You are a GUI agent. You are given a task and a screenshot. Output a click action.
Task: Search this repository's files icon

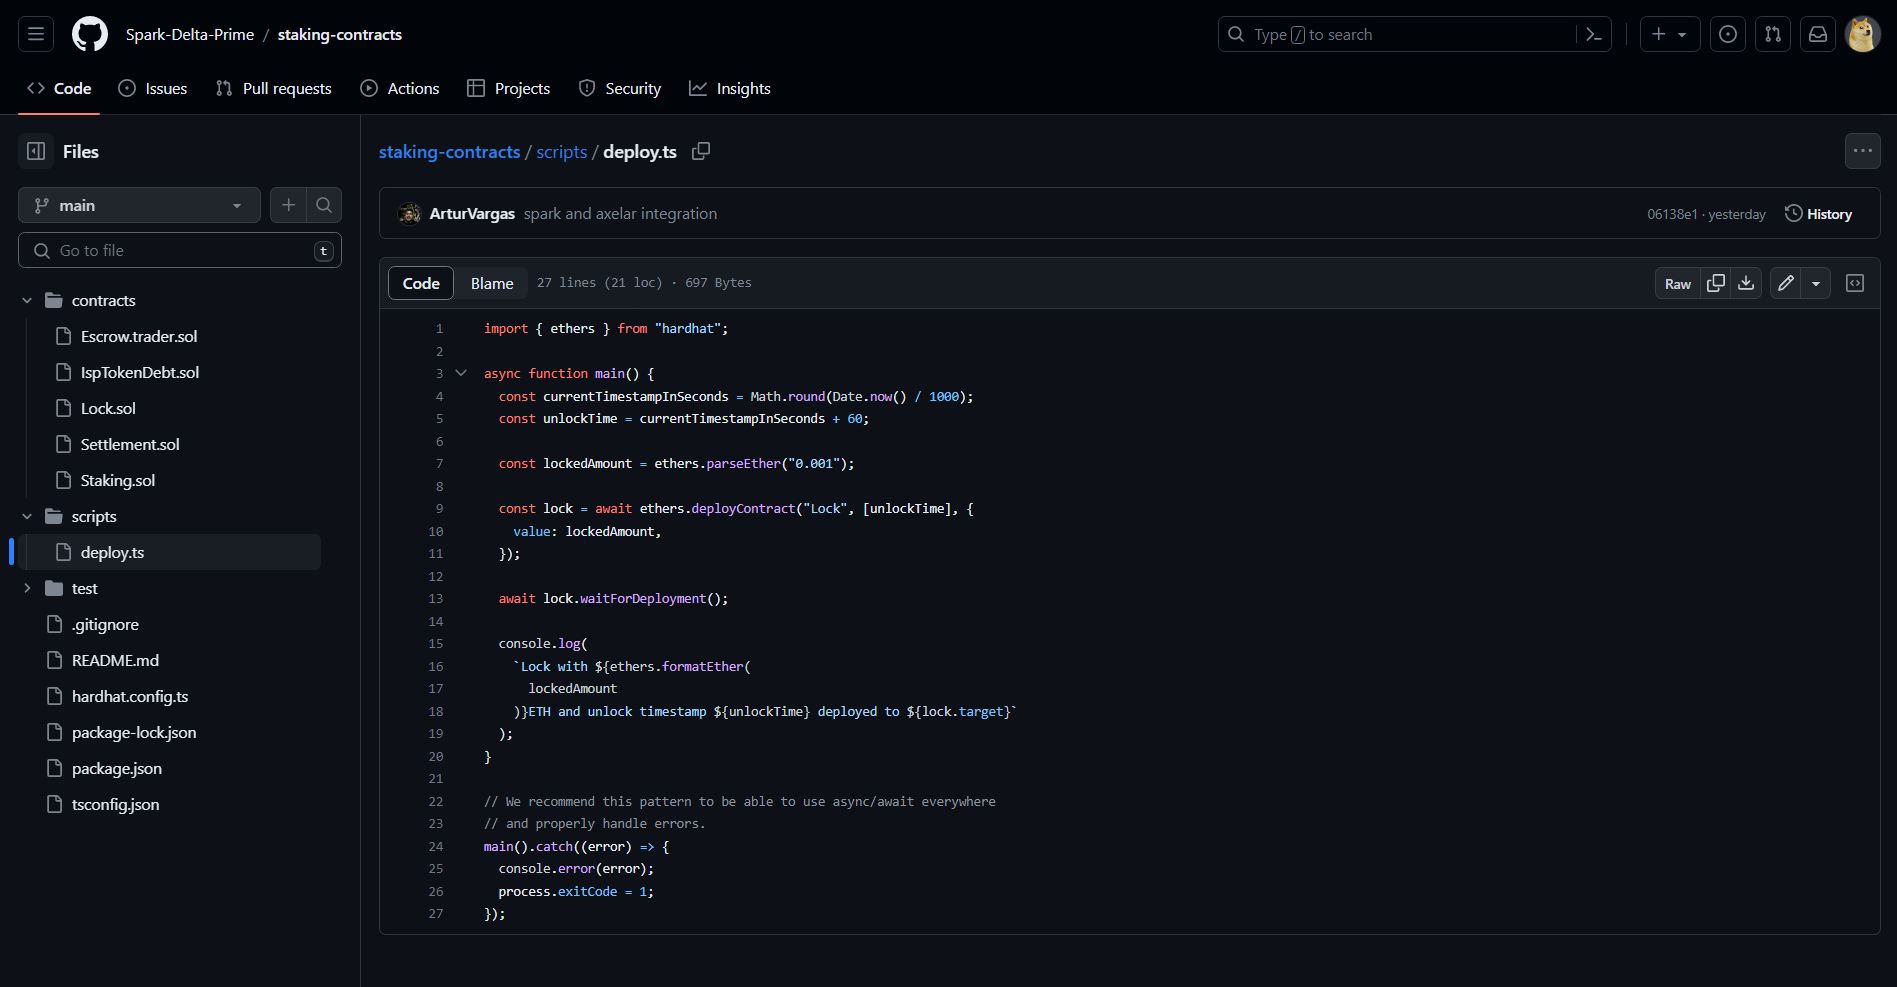click(x=324, y=205)
